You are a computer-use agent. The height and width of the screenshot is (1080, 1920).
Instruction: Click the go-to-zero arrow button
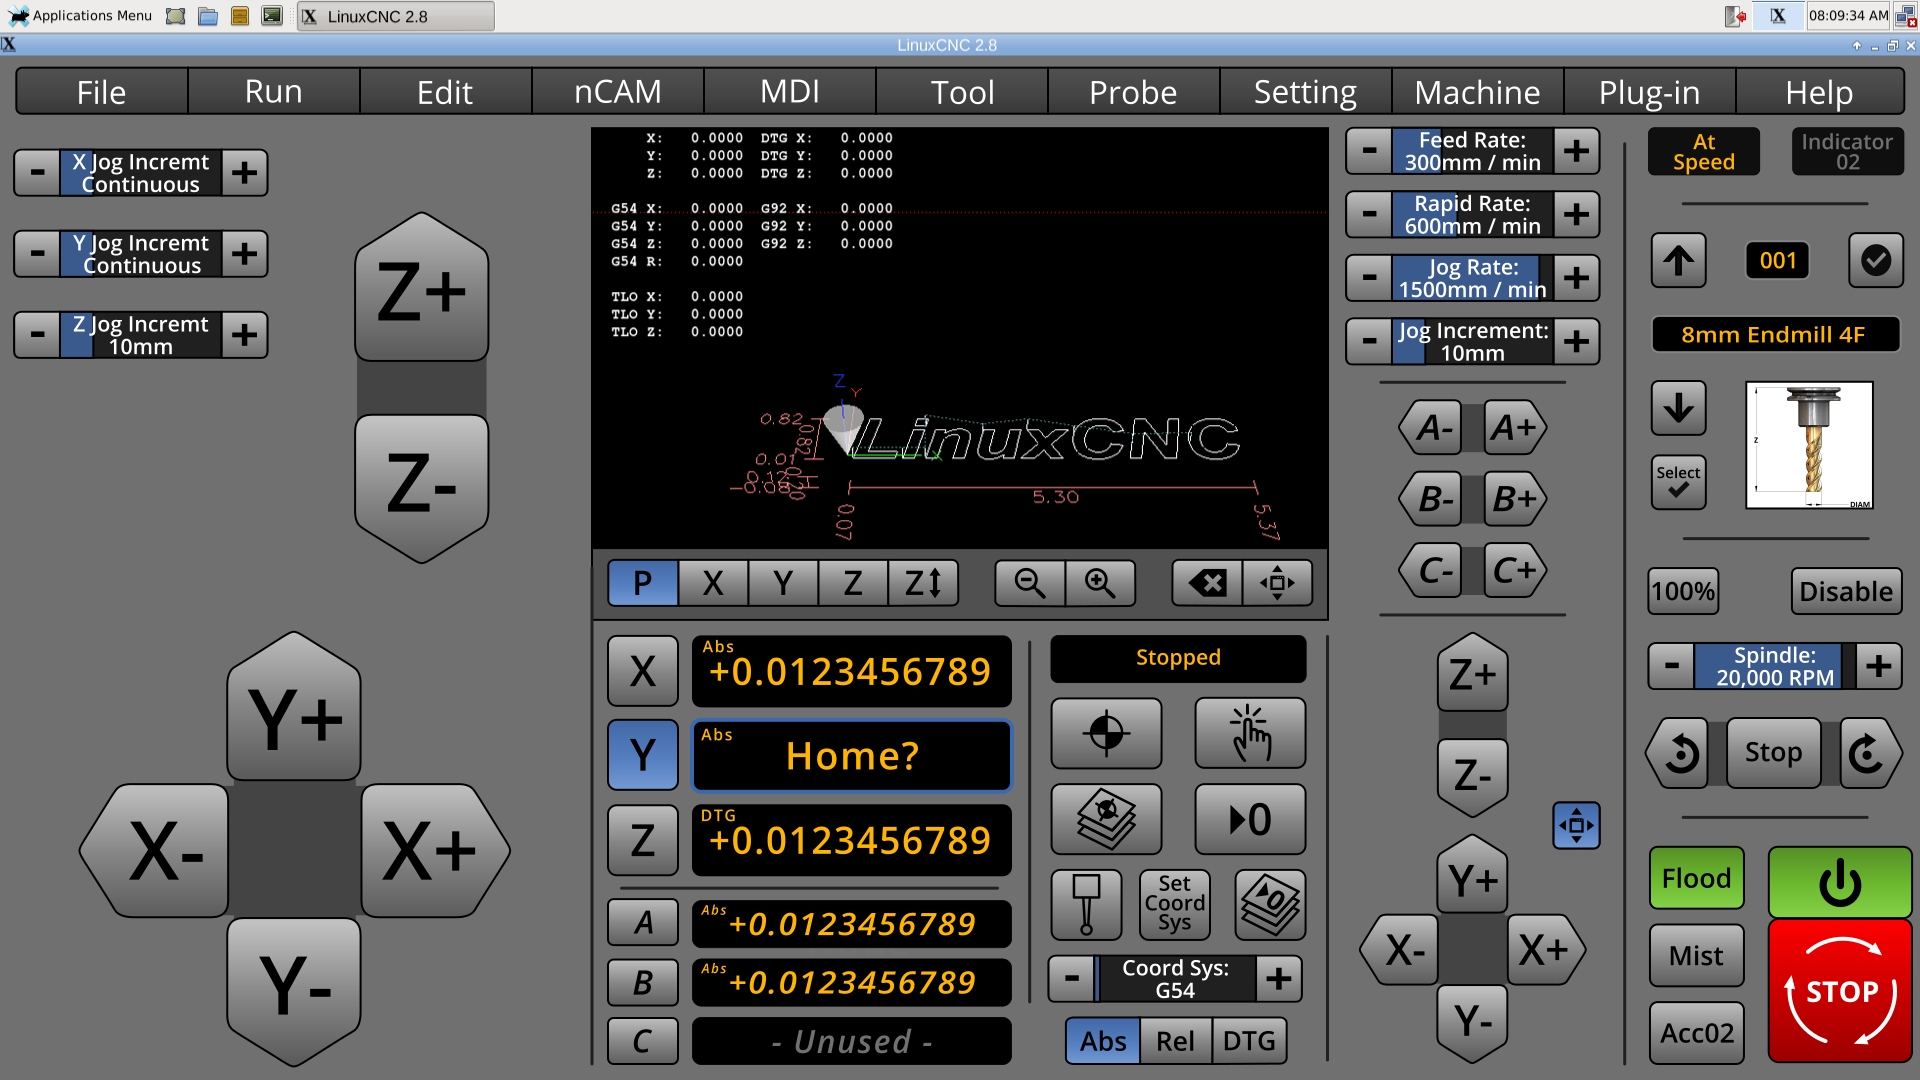(1250, 819)
